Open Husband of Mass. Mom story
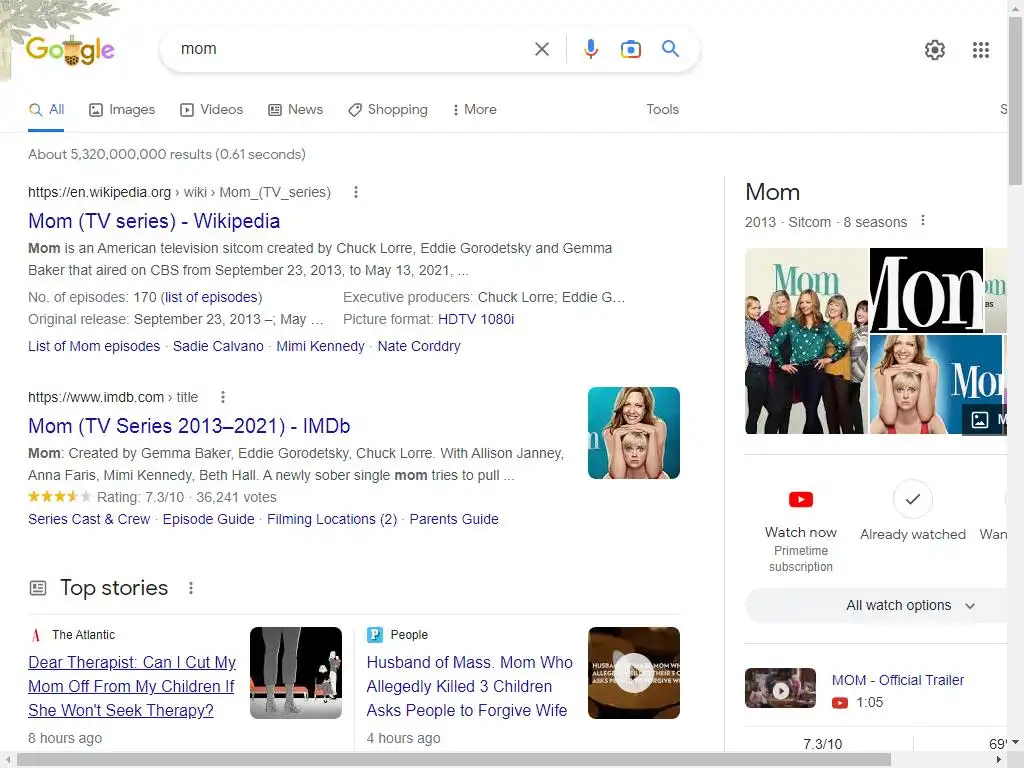This screenshot has height=768, width=1024. [470, 686]
